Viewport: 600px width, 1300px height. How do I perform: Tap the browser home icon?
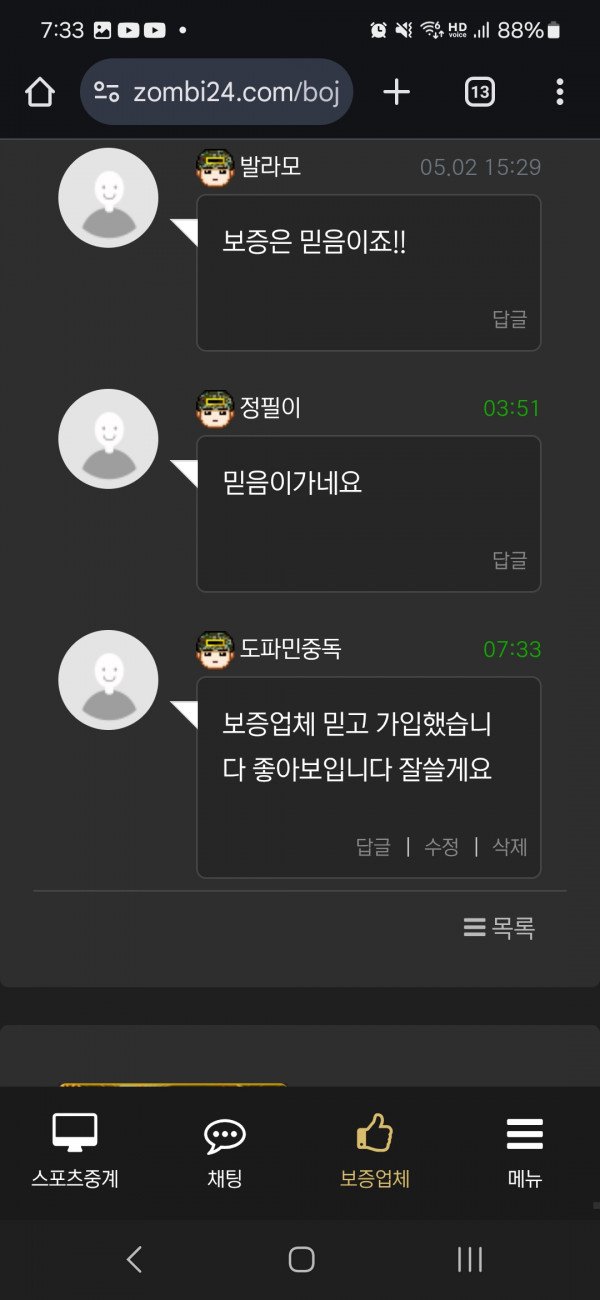pos(39,93)
